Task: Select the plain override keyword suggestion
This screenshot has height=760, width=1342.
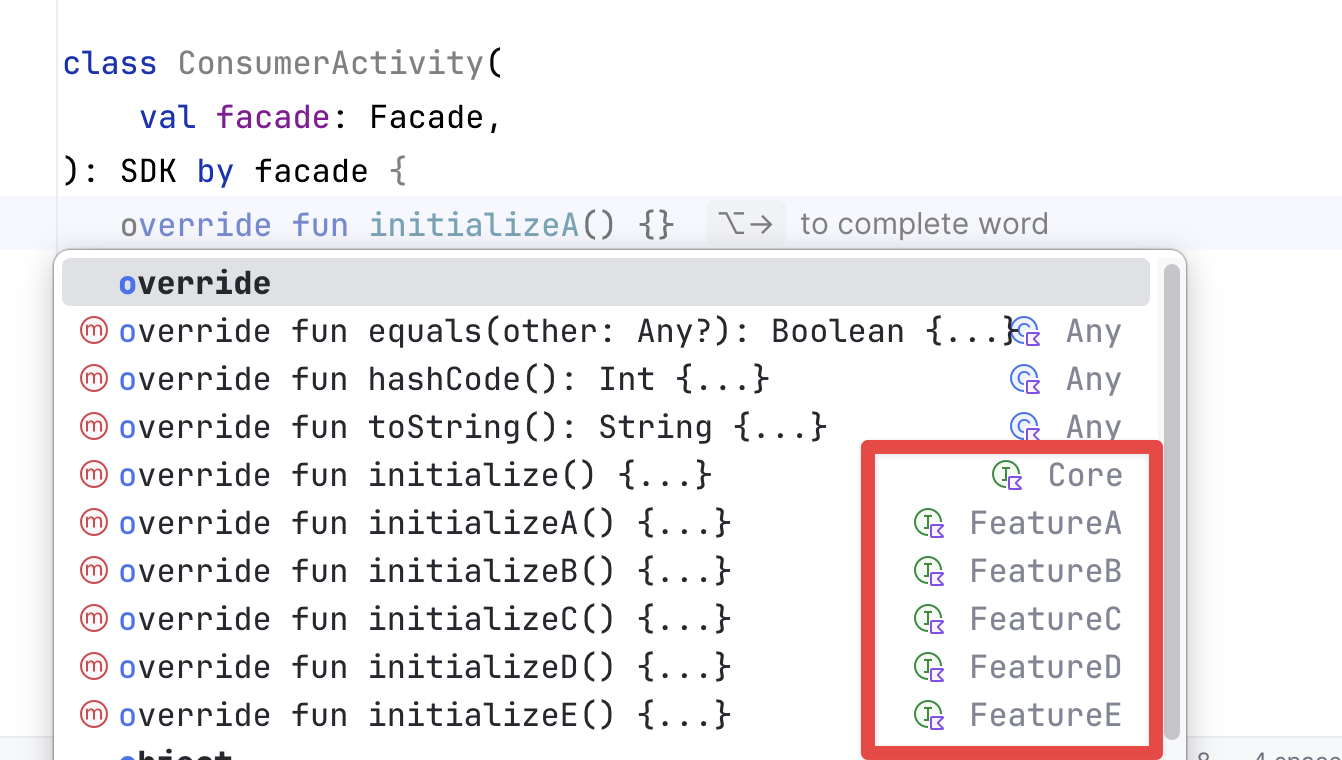Action: pyautogui.click(x=195, y=284)
